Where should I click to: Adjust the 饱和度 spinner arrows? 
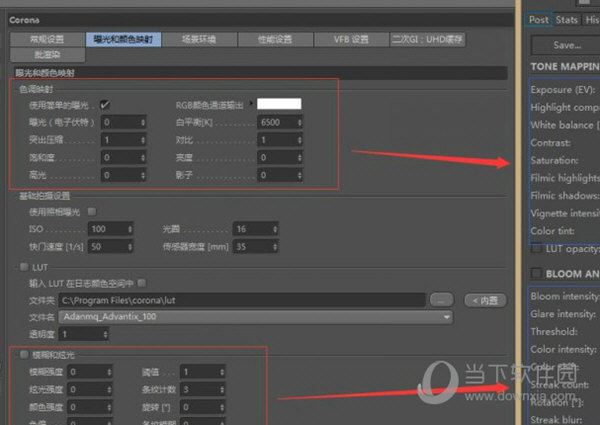pyautogui.click(x=143, y=158)
